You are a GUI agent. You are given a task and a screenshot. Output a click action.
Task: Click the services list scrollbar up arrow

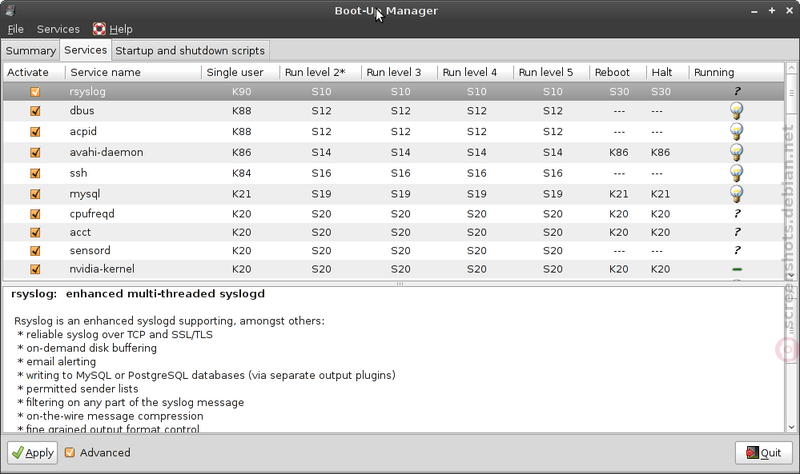[791, 68]
